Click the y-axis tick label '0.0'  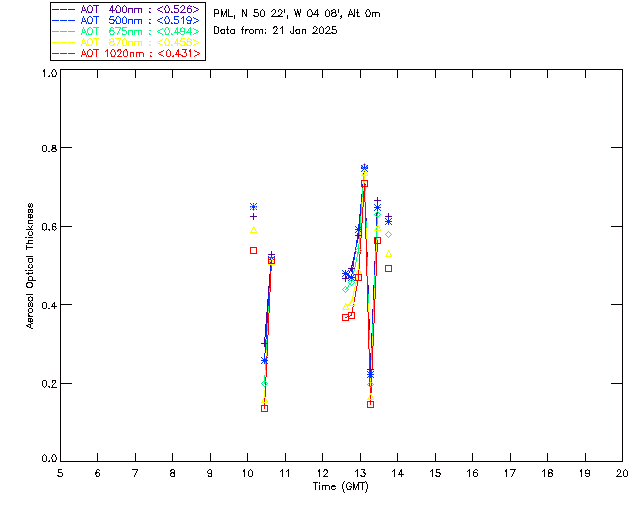[x=49, y=459]
